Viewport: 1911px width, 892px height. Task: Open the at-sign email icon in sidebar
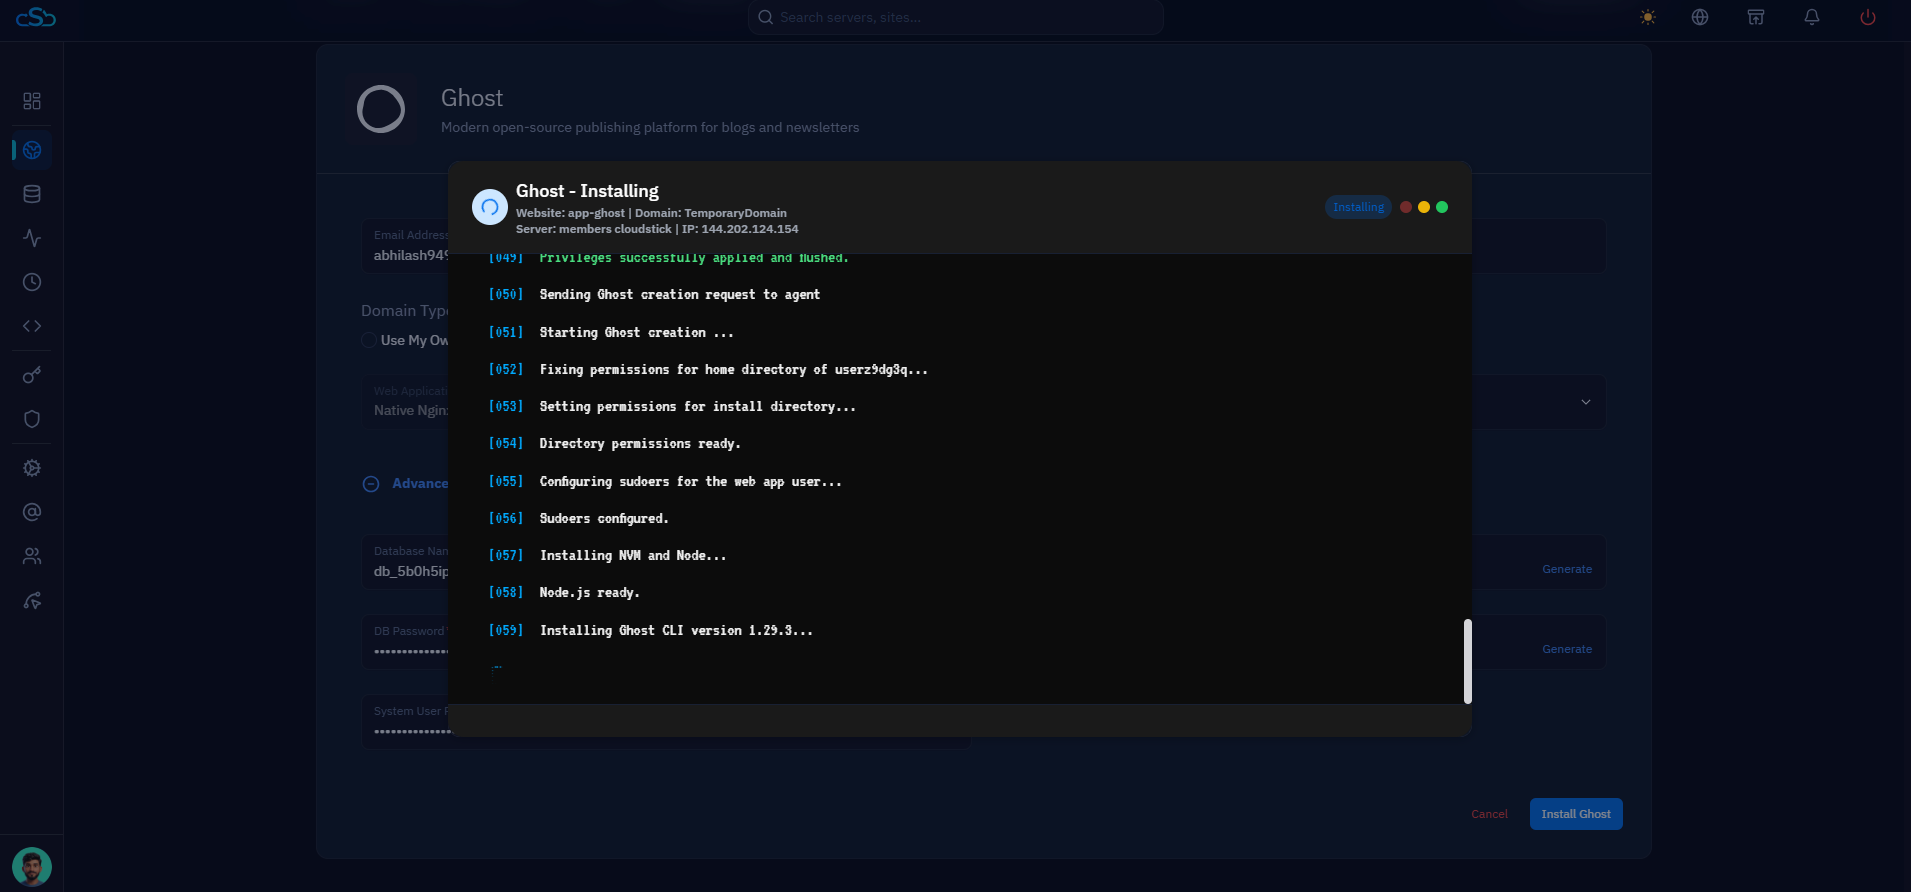click(32, 512)
